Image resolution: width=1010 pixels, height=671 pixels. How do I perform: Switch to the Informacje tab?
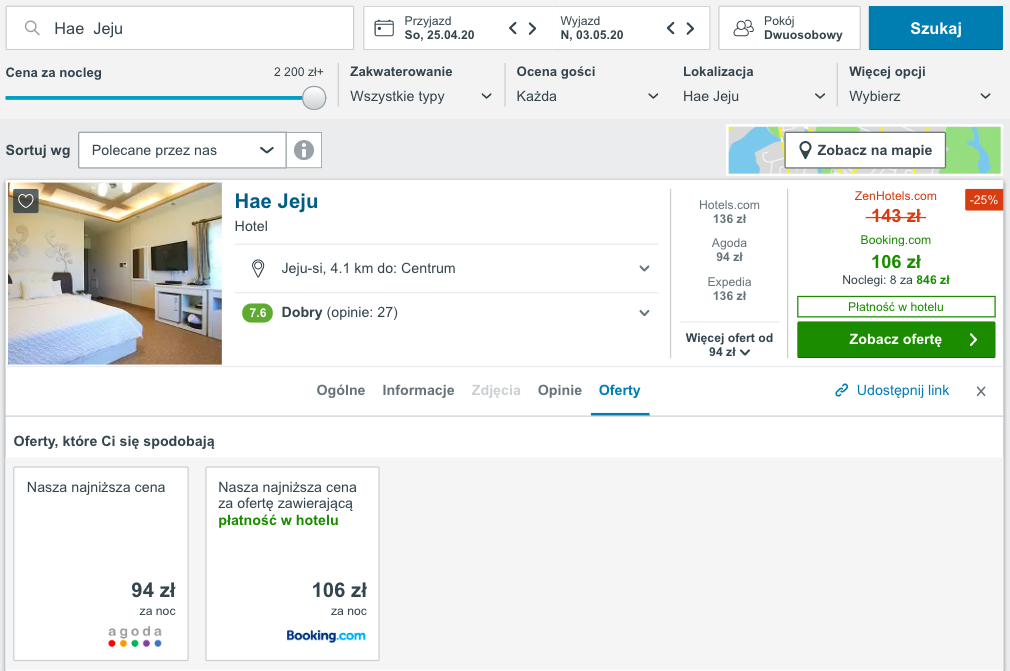[x=418, y=390]
